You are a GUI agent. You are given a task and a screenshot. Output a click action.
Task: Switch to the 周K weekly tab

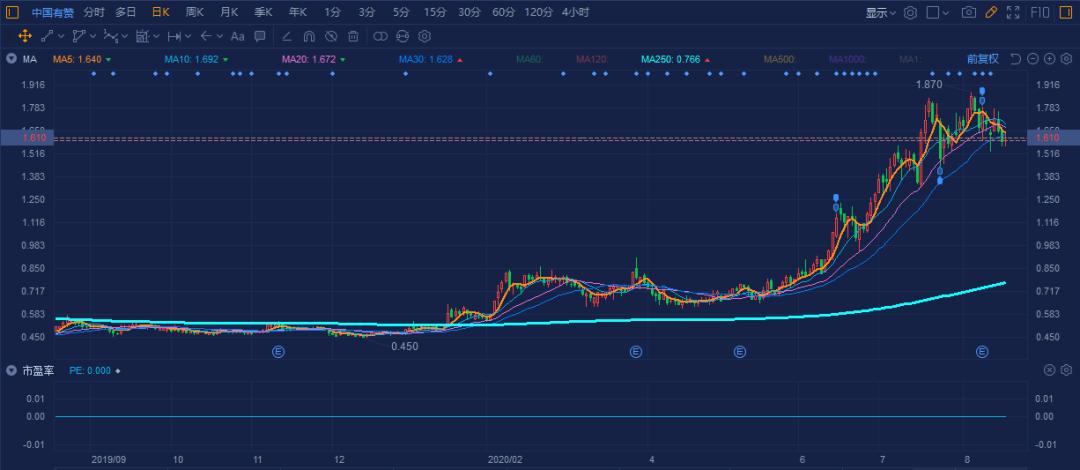click(195, 12)
